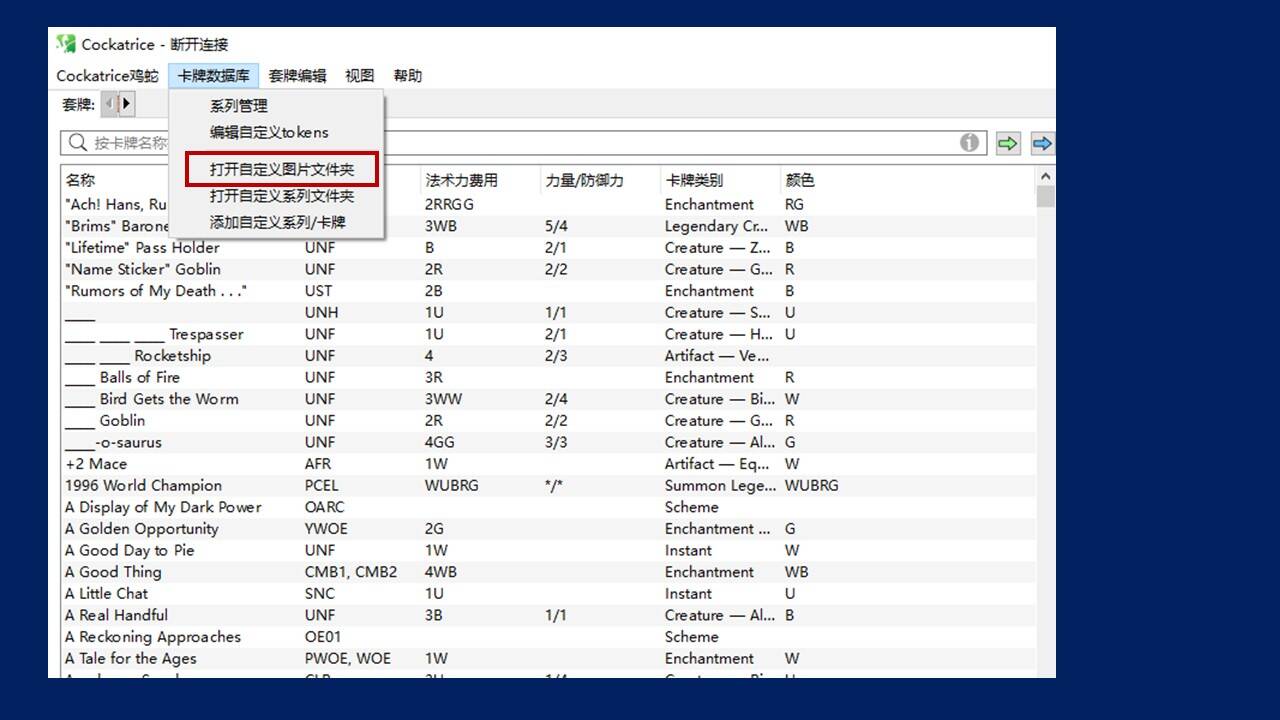This screenshot has height=720, width=1280.
Task: Click the scrollbar up arrow of card list
Action: point(1046,176)
